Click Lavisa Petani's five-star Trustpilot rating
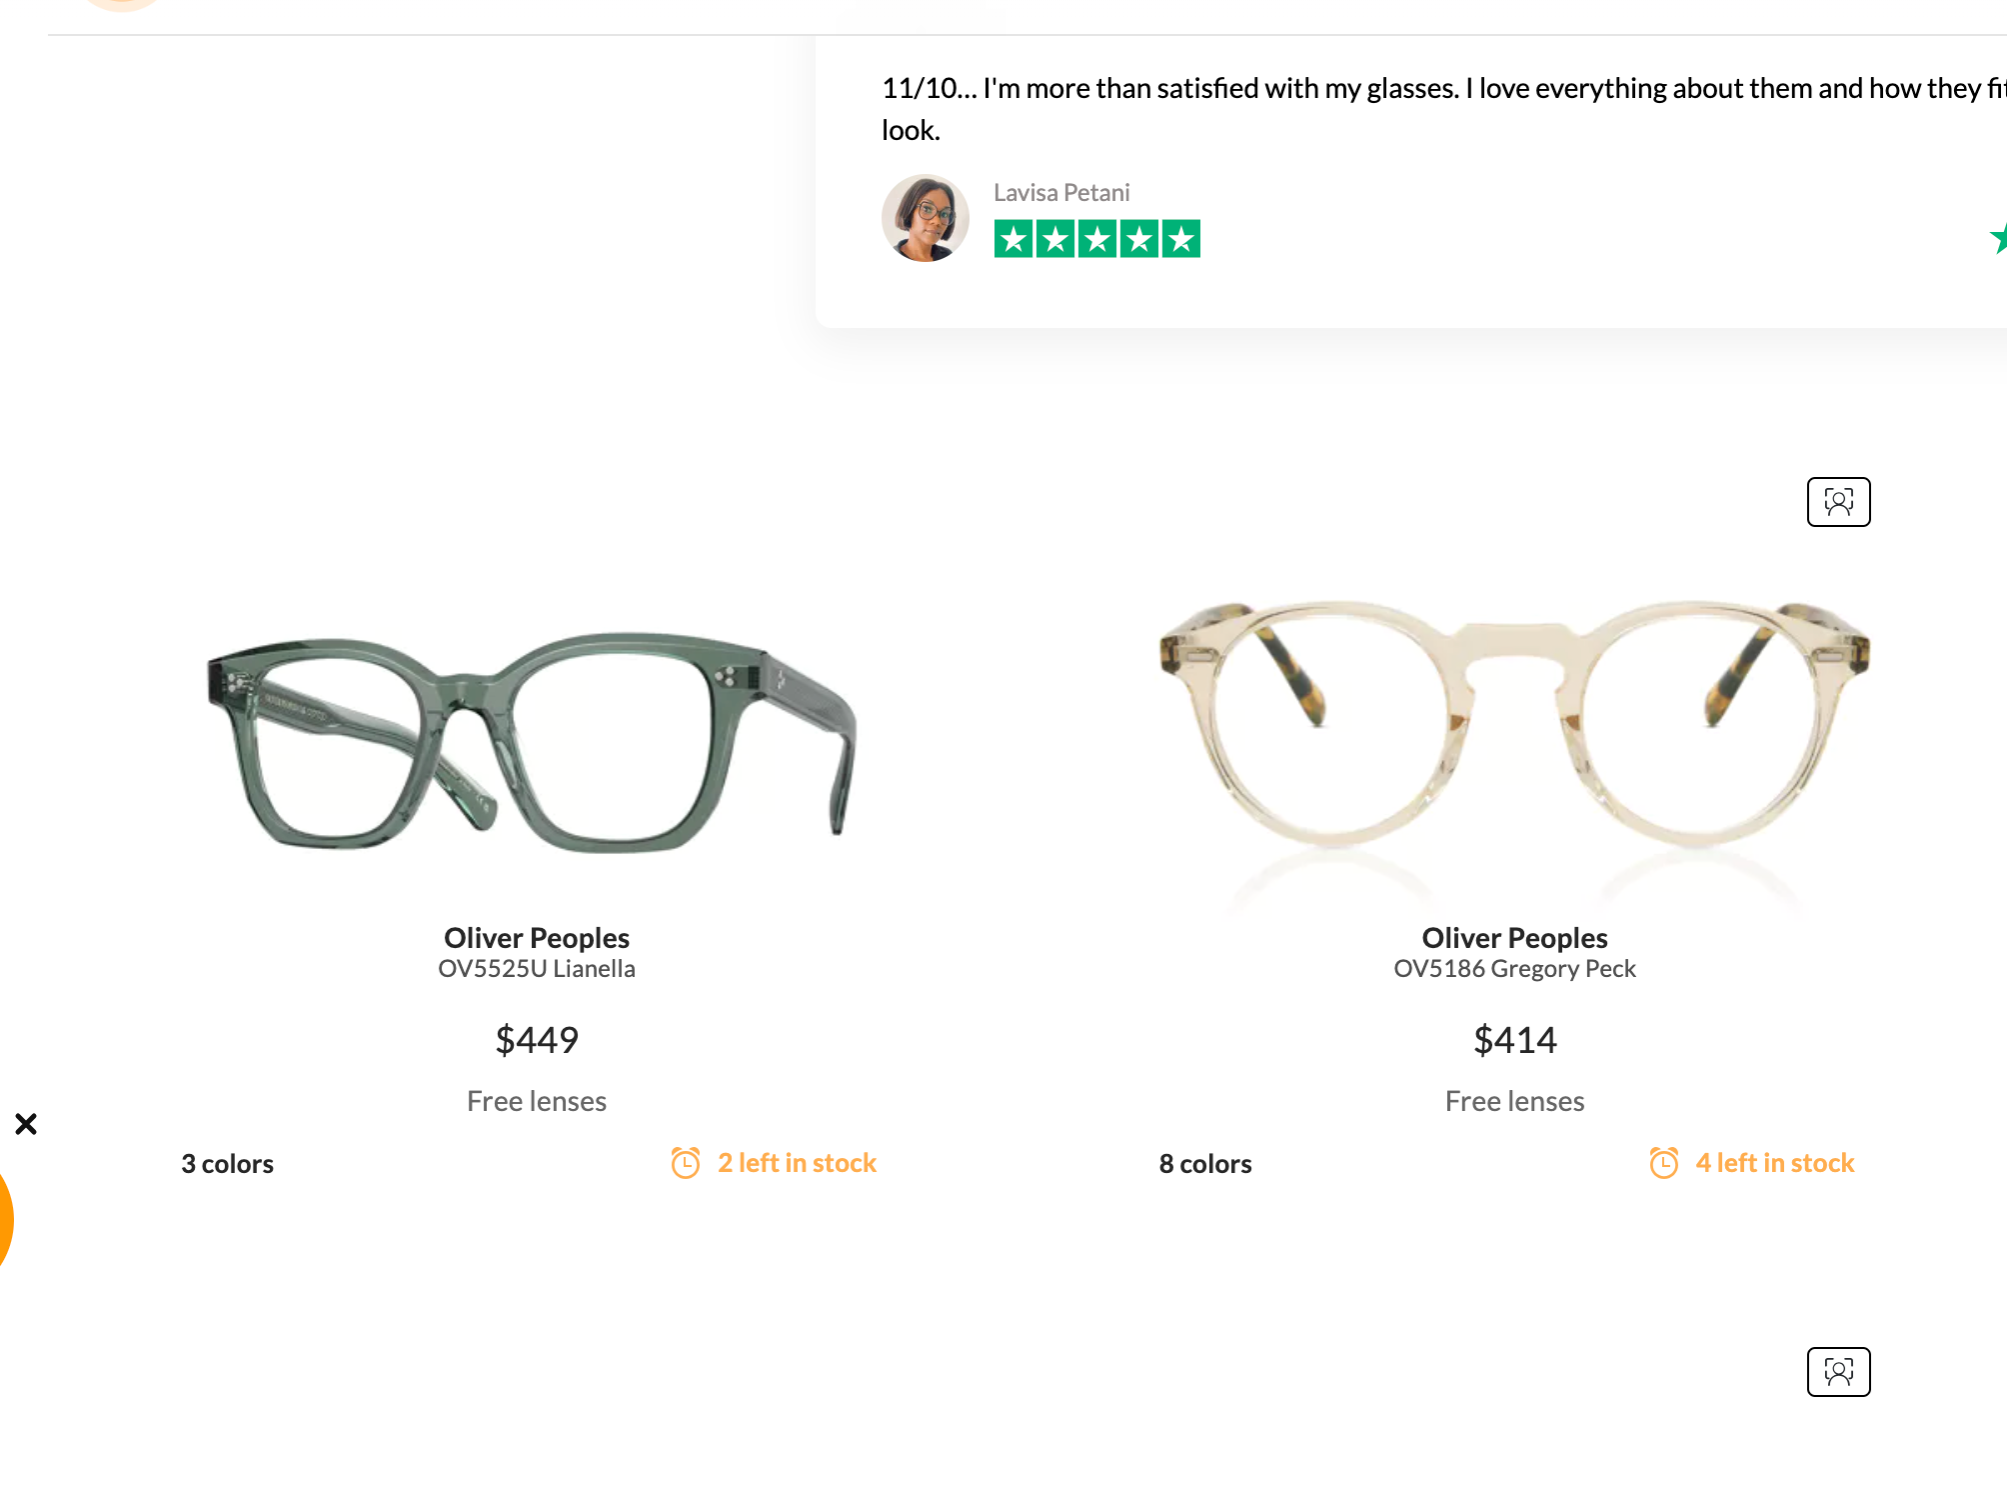Image resolution: width=2007 pixels, height=1506 pixels. (1097, 239)
